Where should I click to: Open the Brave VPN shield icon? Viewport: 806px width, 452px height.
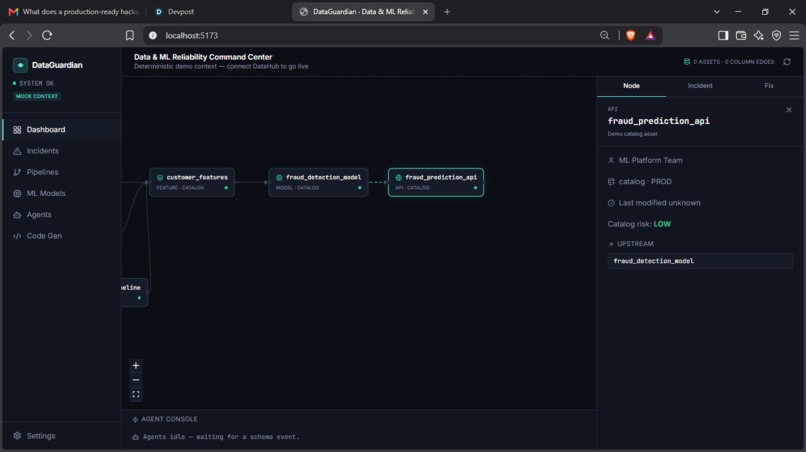(776, 35)
